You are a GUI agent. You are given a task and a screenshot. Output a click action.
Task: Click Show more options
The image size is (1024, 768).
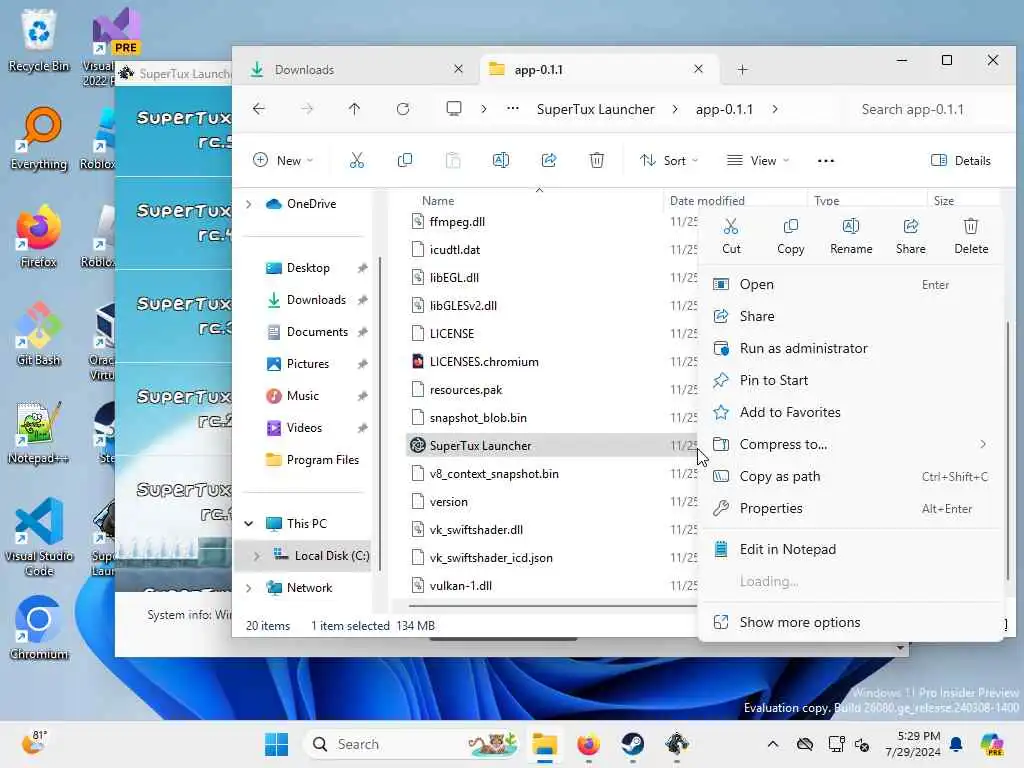click(851, 622)
